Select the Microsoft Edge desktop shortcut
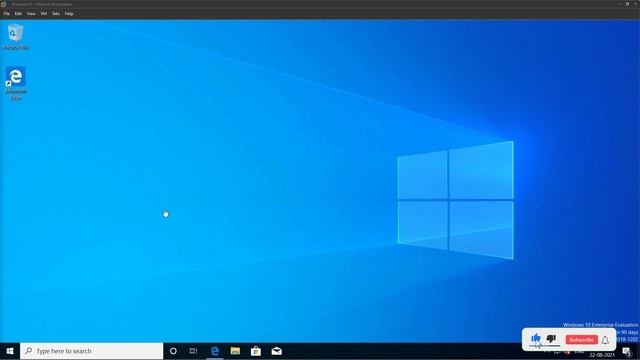 pyautogui.click(x=16, y=84)
